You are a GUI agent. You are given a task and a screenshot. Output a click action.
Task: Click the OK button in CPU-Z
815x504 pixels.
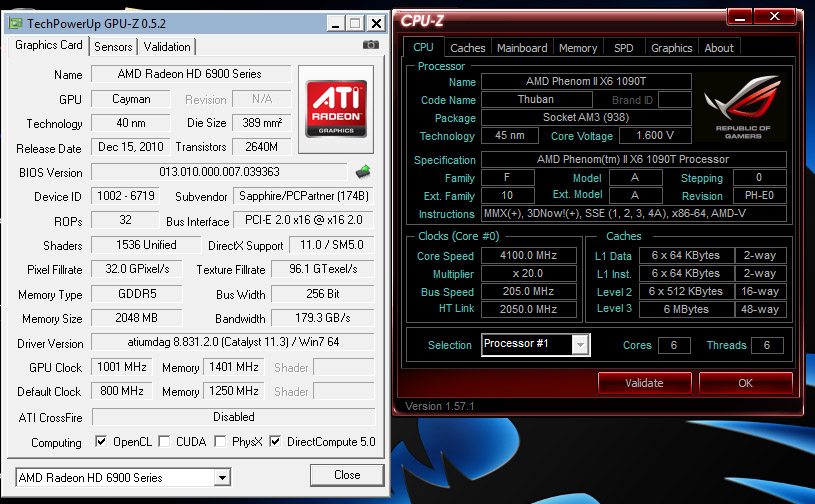(x=745, y=383)
